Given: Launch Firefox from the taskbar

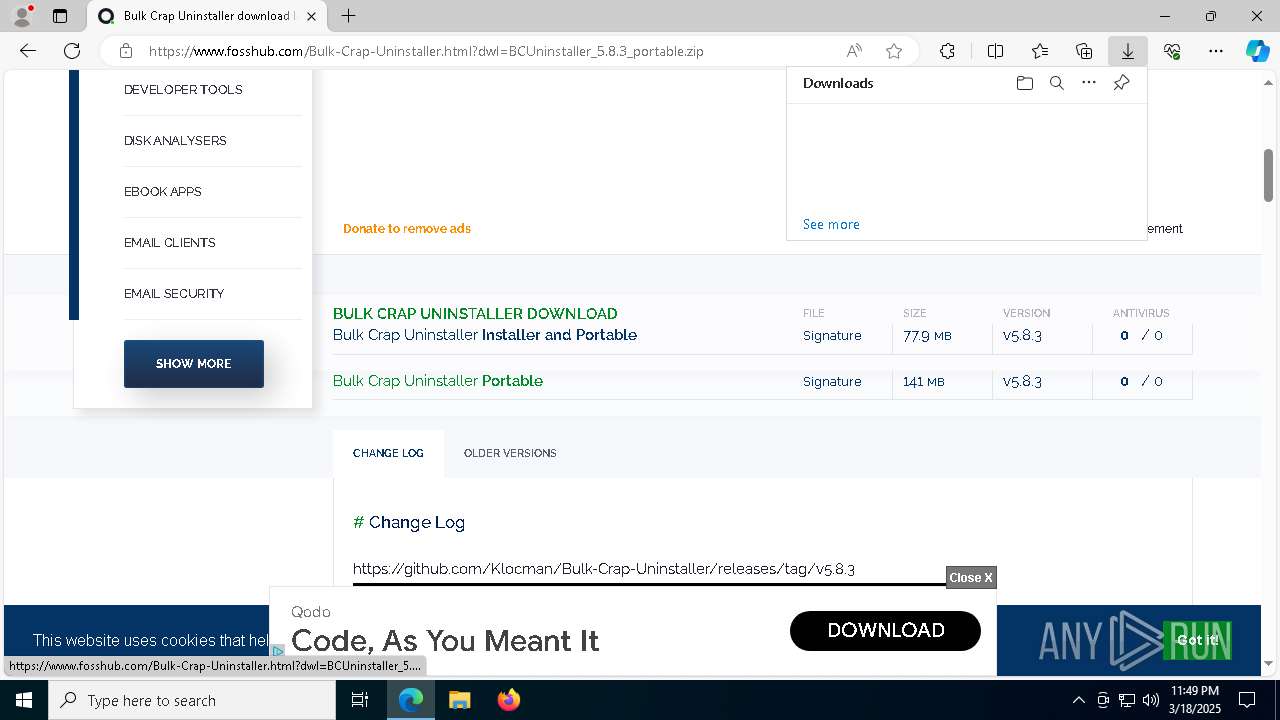Looking at the screenshot, I should pos(509,700).
